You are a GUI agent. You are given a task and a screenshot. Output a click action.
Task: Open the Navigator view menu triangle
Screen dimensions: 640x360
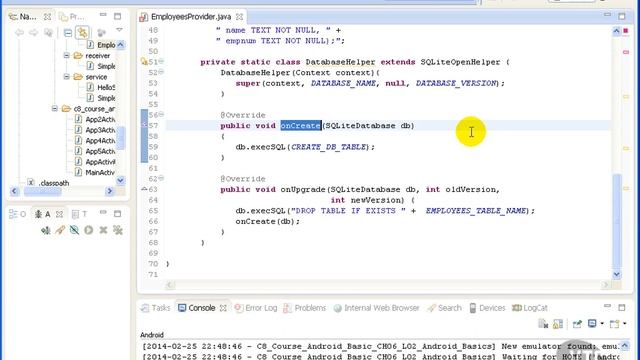(x=119, y=30)
